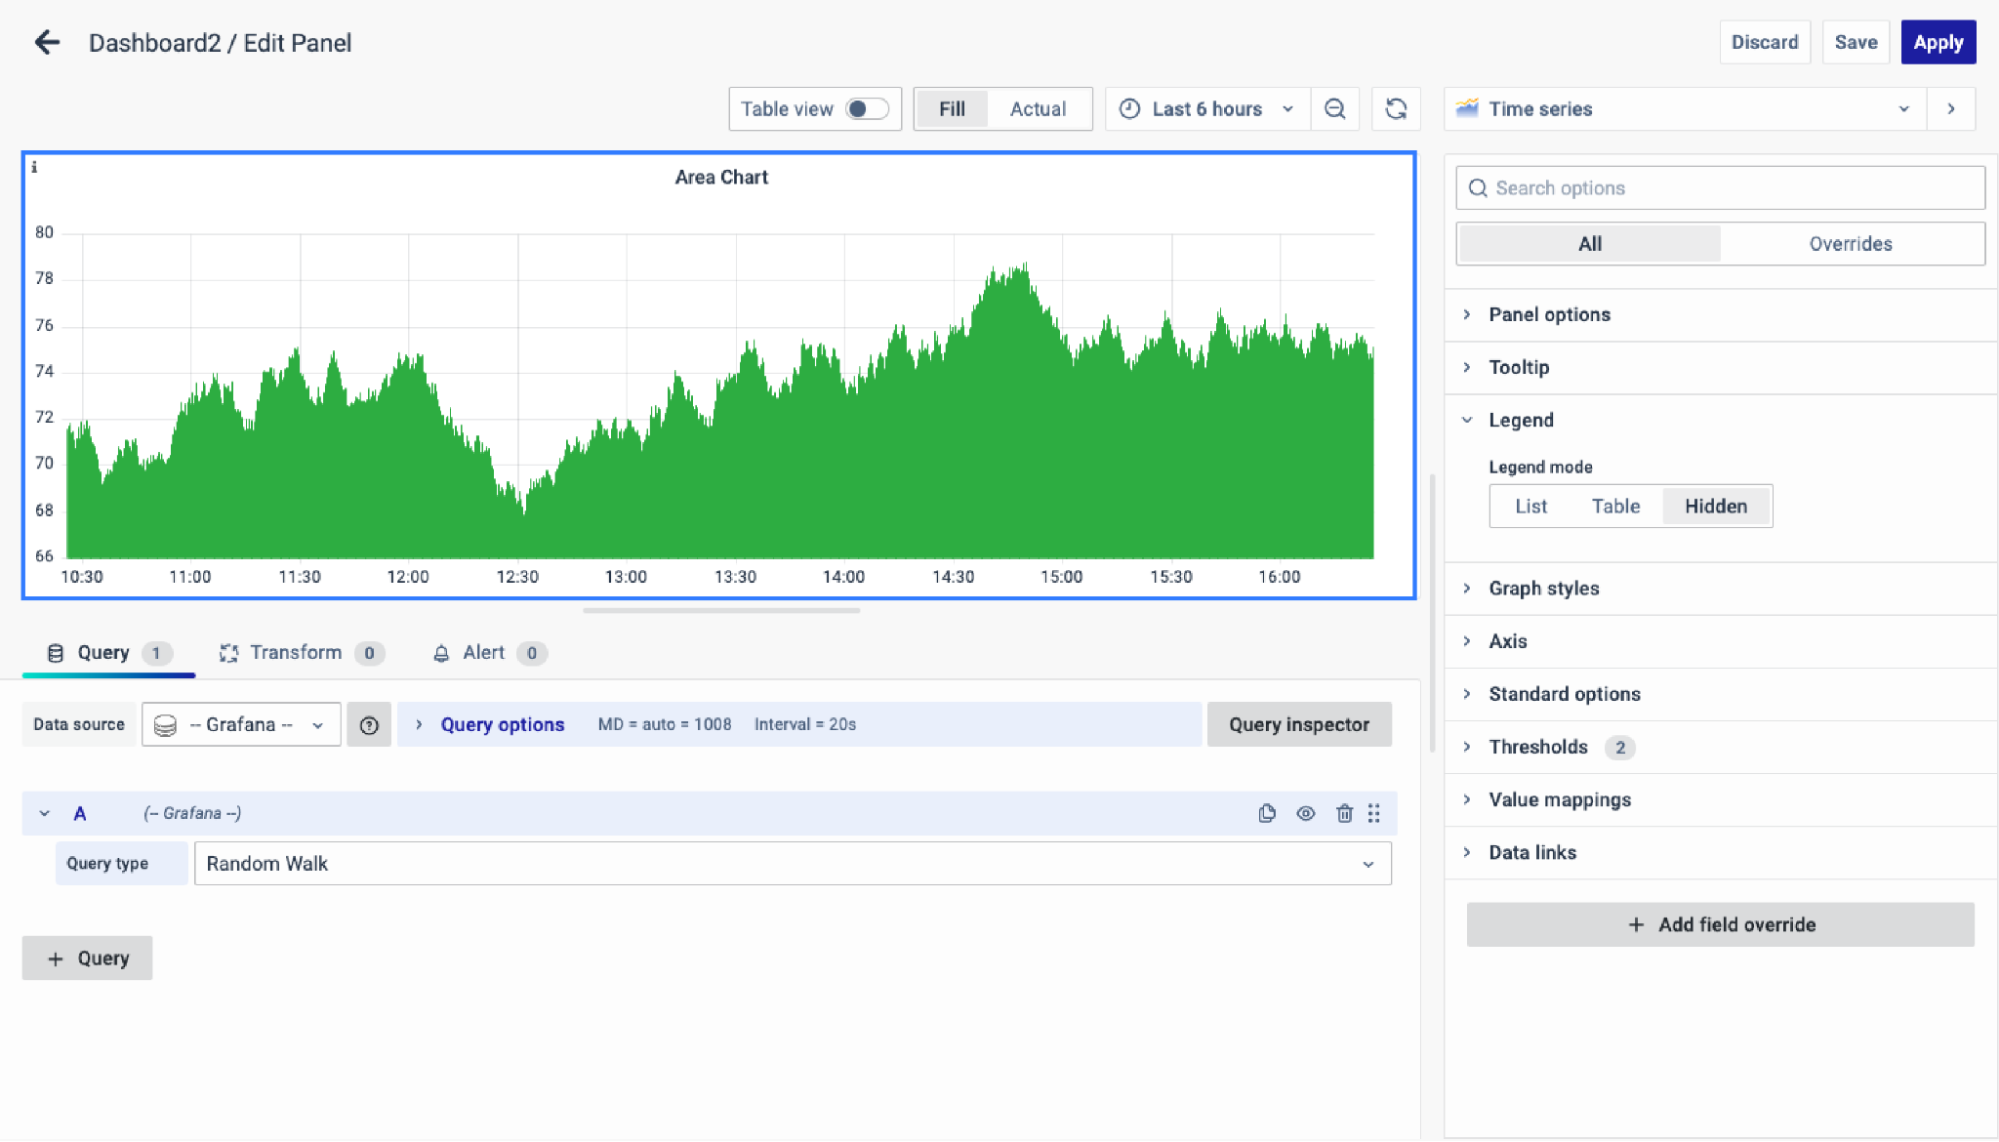
Task: Toggle the Table view switch
Action: [x=865, y=109]
